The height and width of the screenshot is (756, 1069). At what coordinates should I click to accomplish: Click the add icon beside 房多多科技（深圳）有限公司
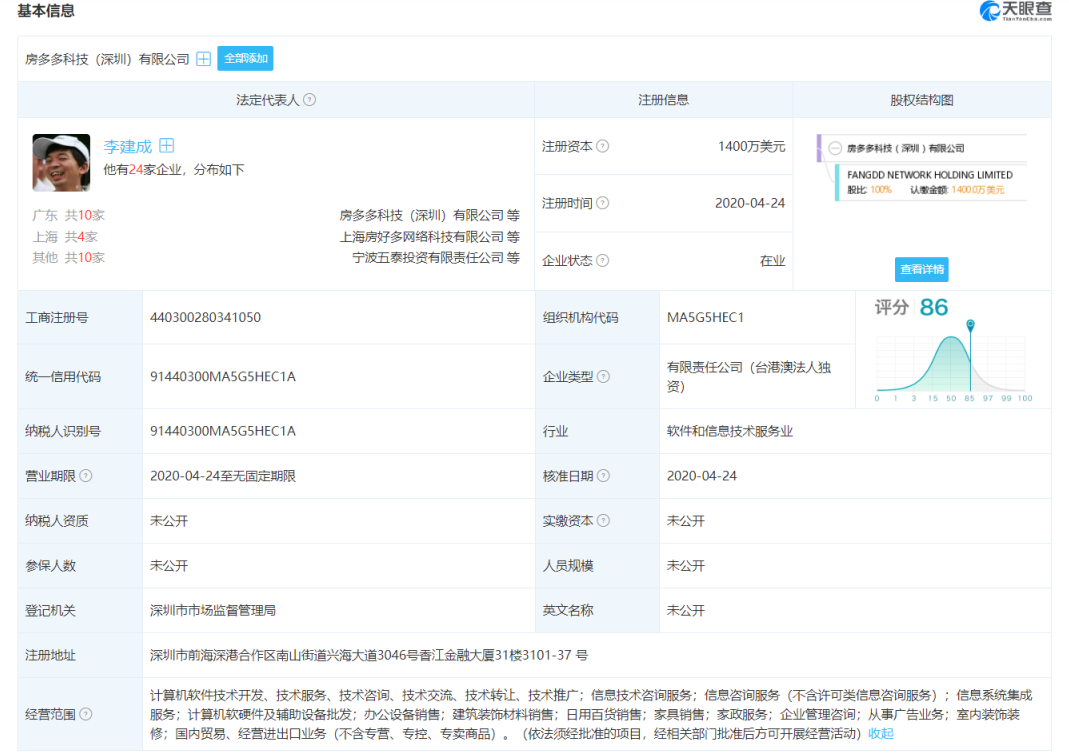204,58
